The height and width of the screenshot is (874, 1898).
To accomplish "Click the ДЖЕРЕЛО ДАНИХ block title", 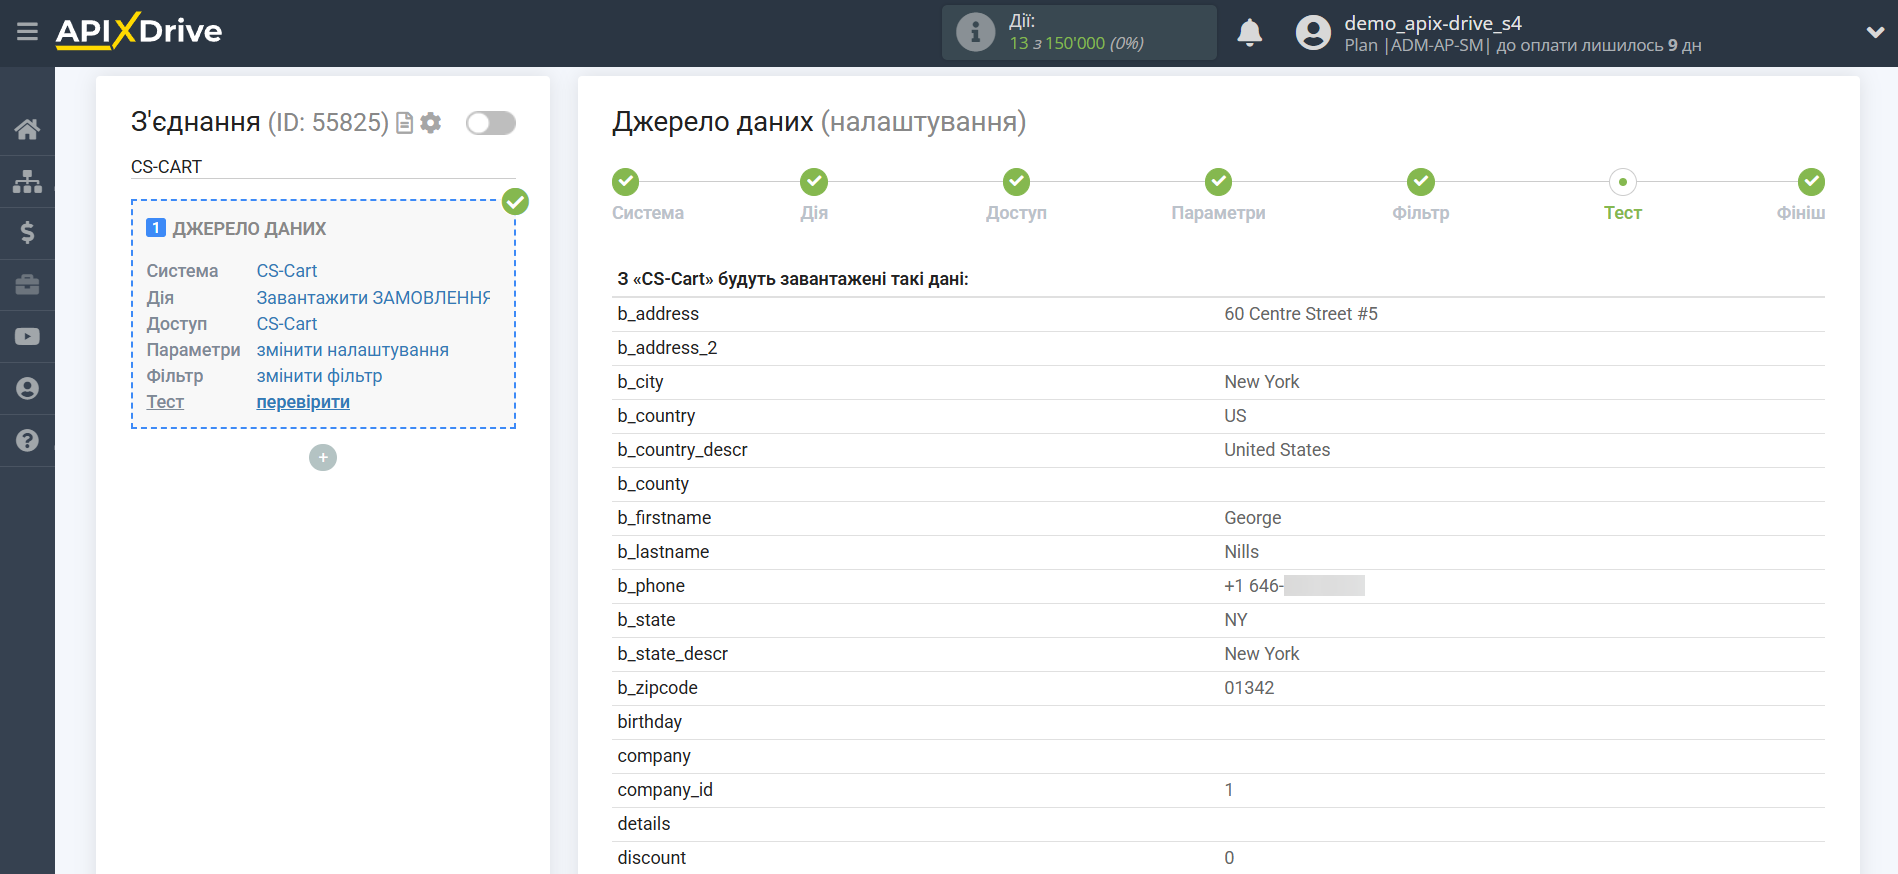I will [x=249, y=229].
